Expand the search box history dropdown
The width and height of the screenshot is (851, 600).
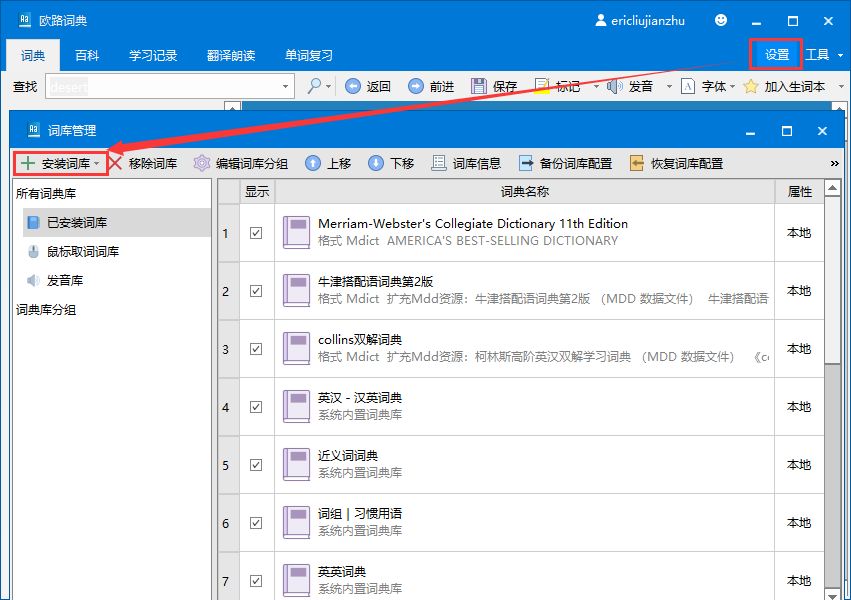pos(285,86)
